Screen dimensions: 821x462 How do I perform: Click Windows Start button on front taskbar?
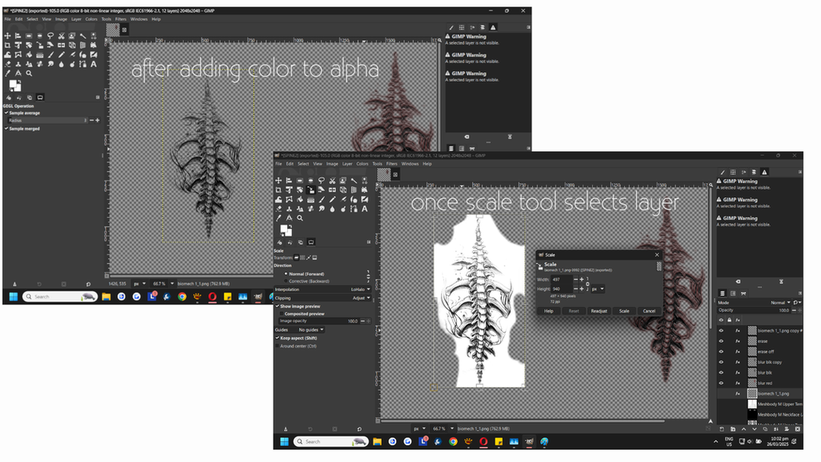(284, 442)
